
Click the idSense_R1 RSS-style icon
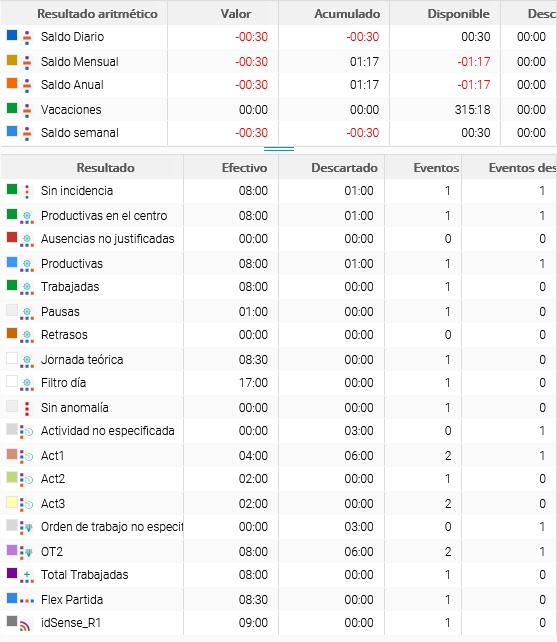click(x=25, y=625)
